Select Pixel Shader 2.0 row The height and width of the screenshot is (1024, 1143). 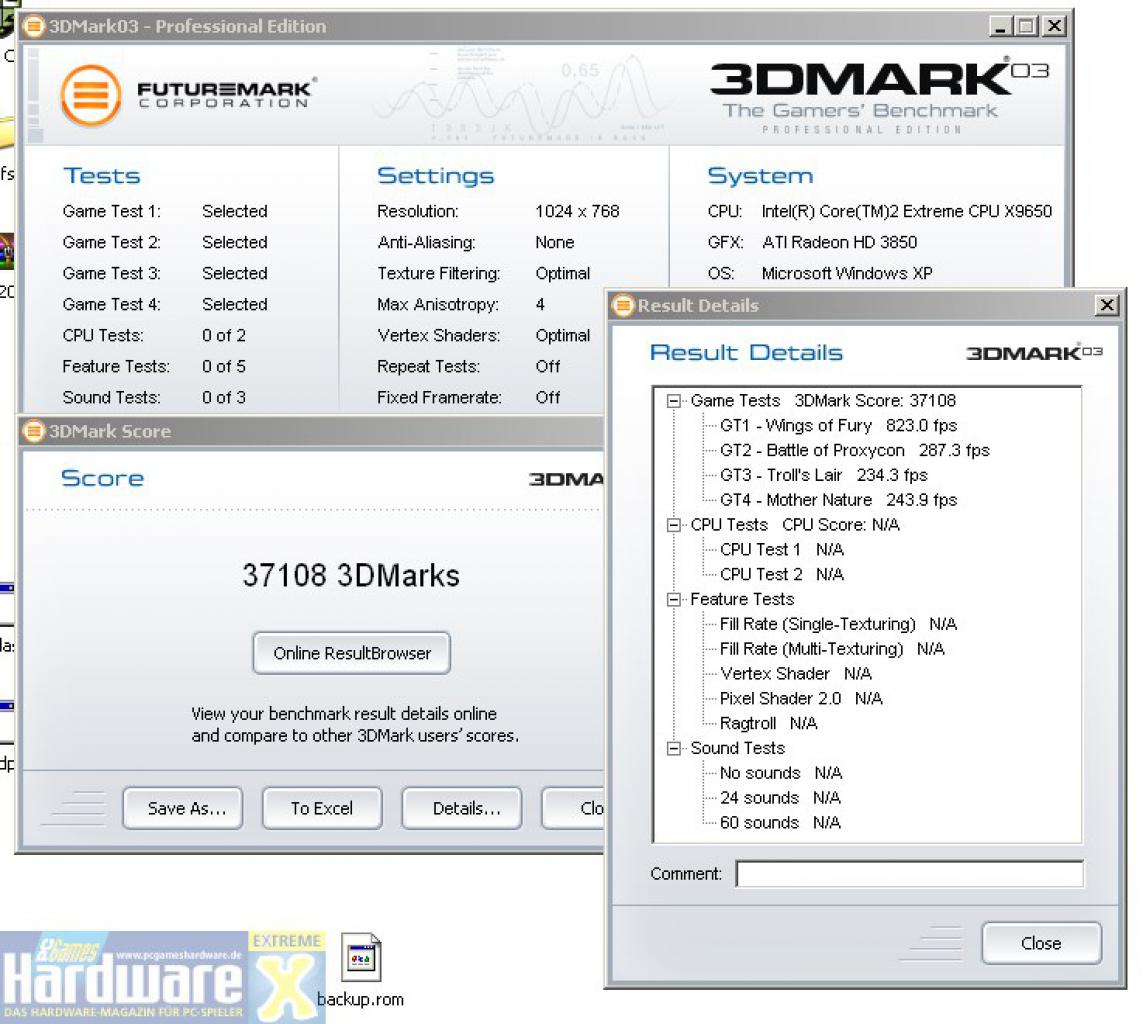pos(801,698)
